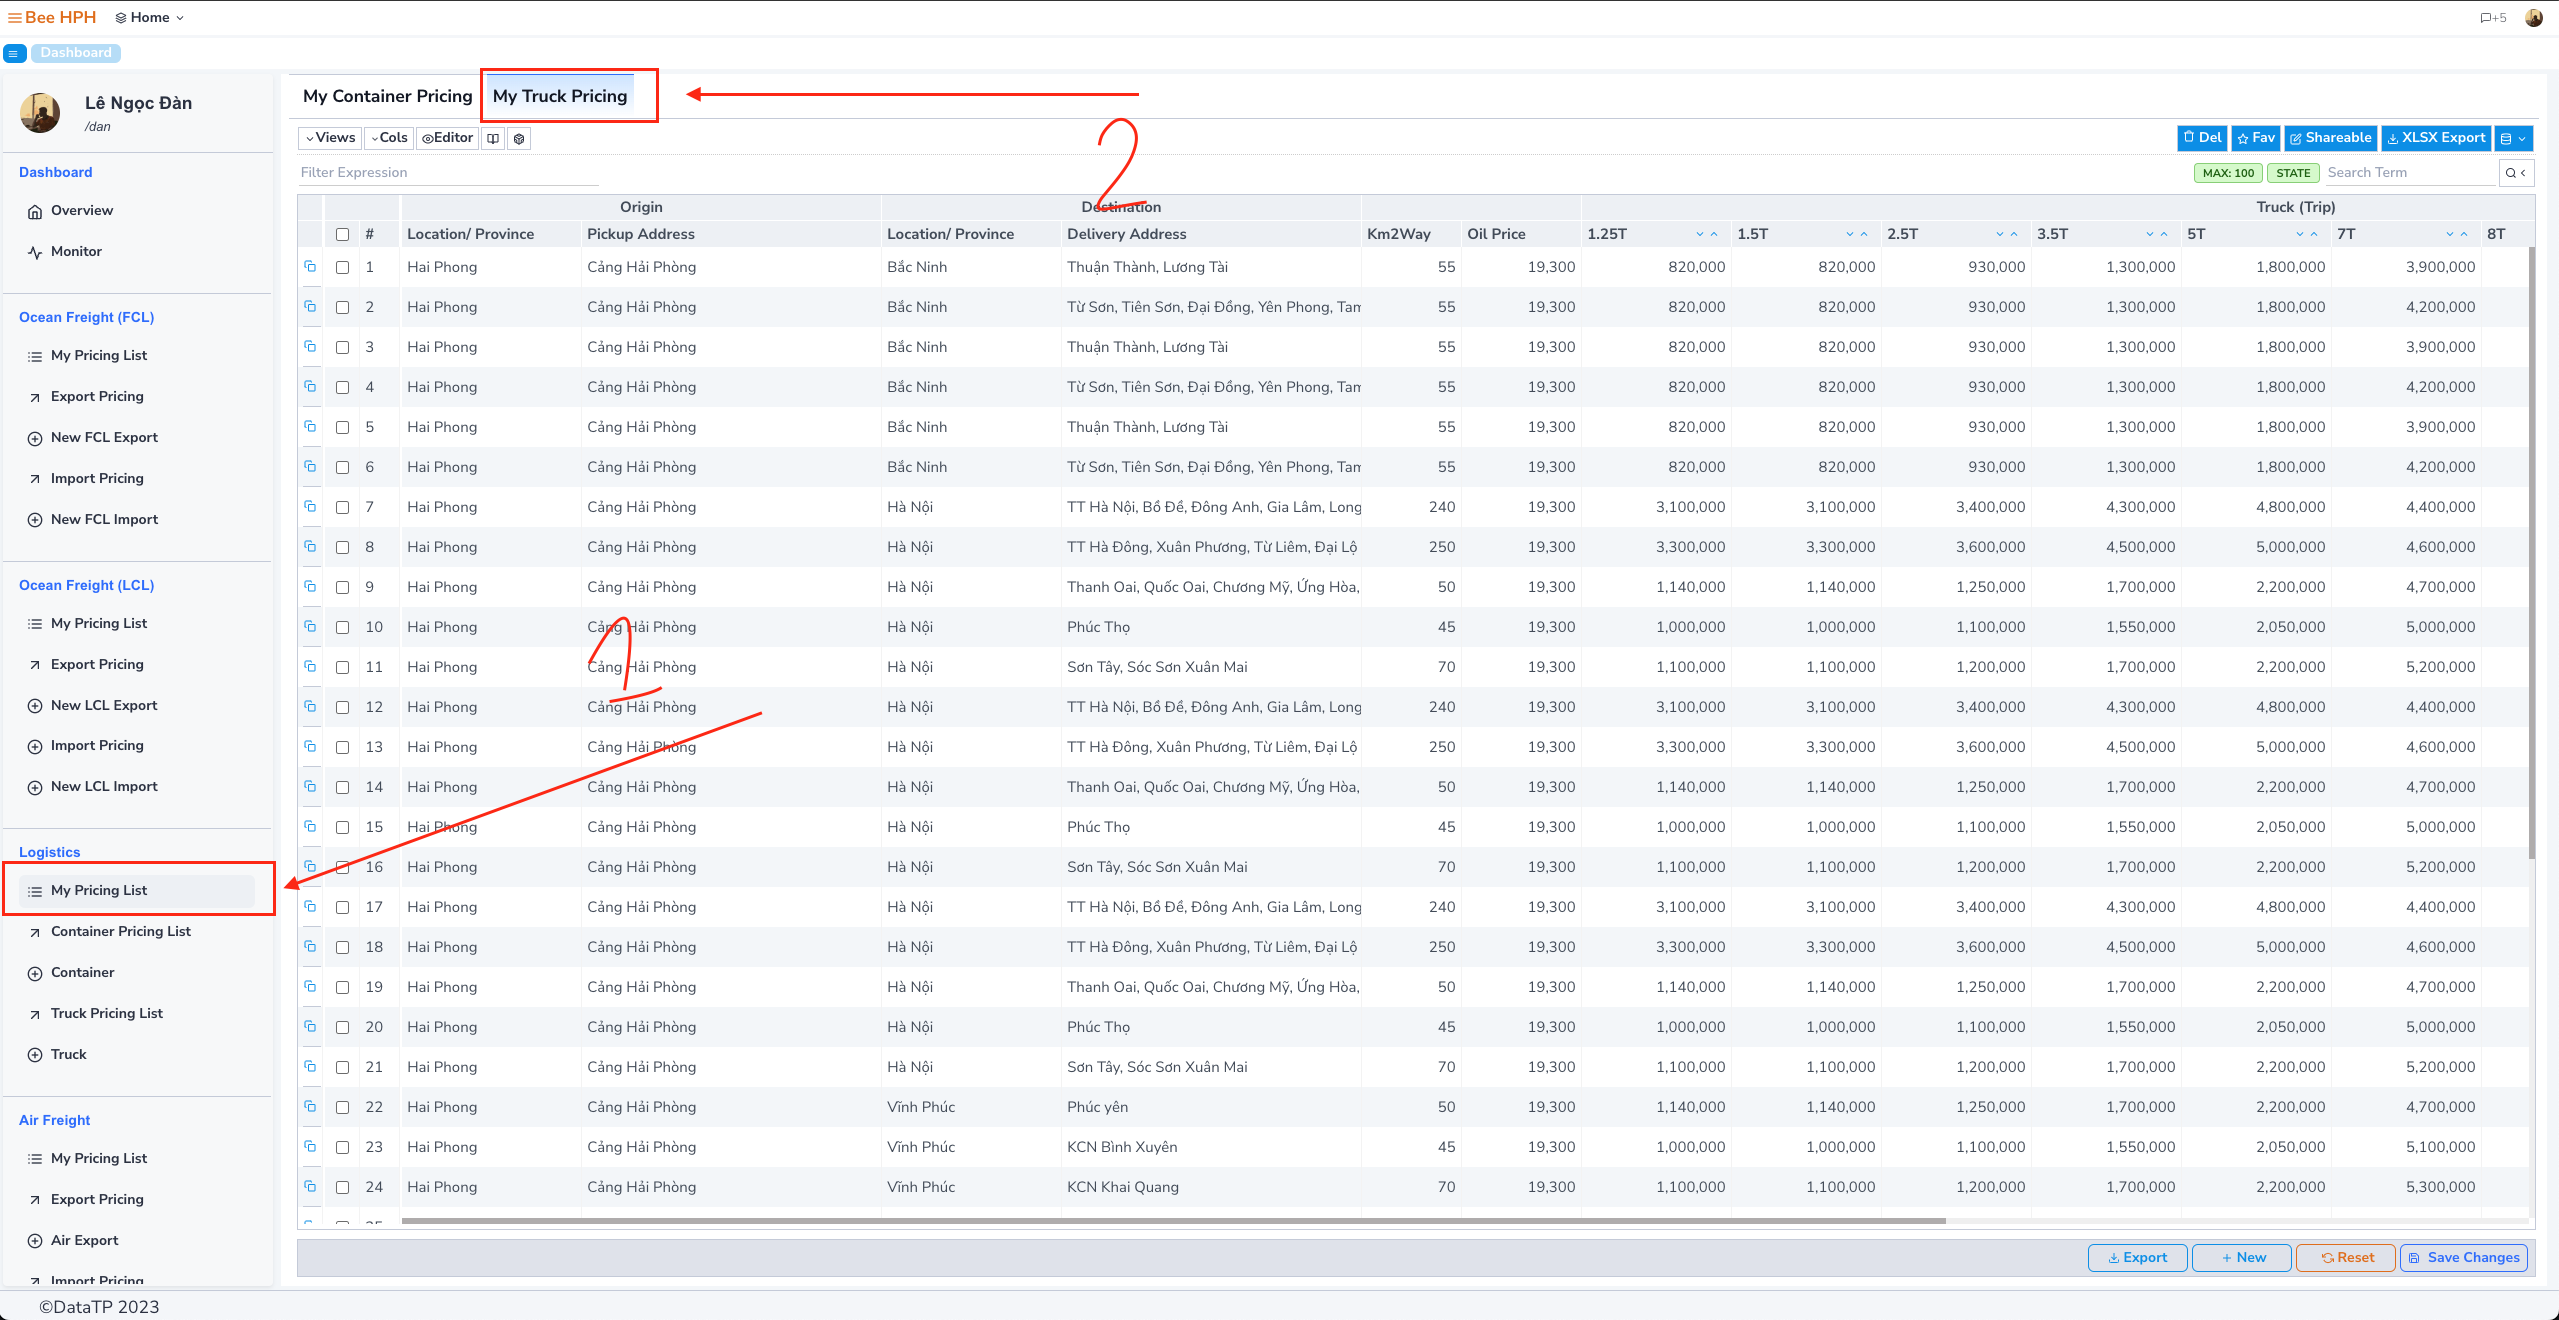Click the cube icon next to Editor

[x=519, y=139]
